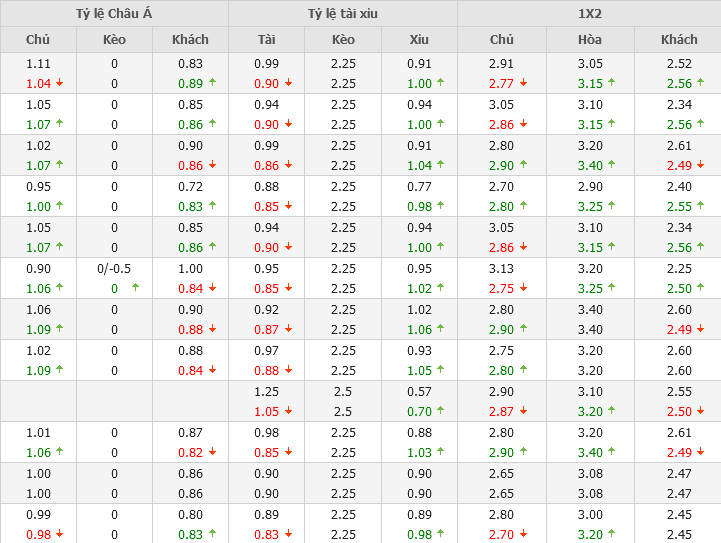This screenshot has width=721, height=543.
Task: Click the red down arrow beside 1.04
Action: tap(59, 84)
